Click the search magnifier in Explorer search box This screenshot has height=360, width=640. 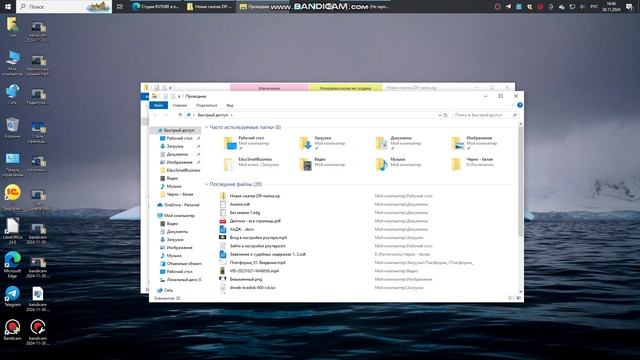click(515, 115)
